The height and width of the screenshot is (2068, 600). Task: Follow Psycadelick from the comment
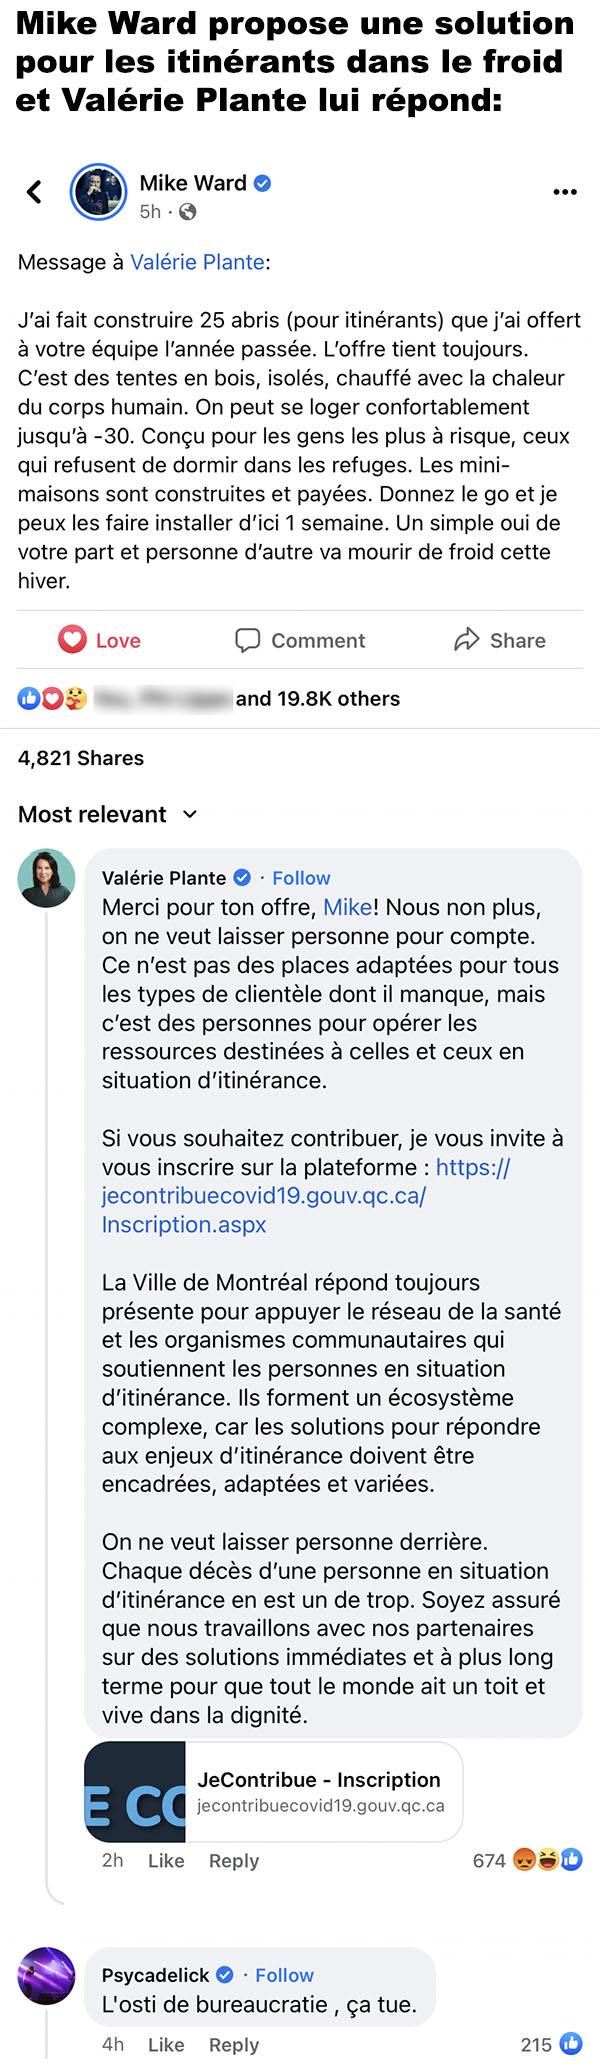pos(284,1975)
